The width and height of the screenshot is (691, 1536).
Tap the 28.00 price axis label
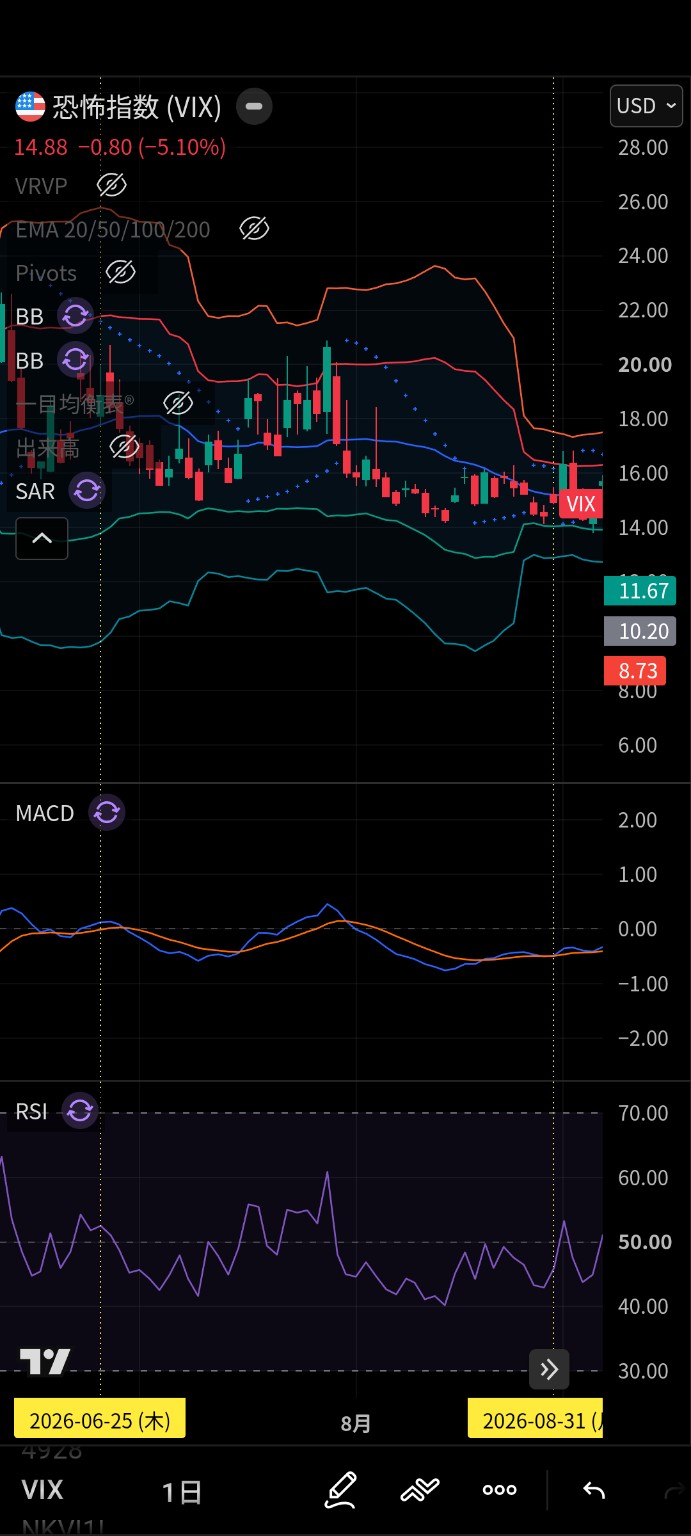tap(643, 148)
